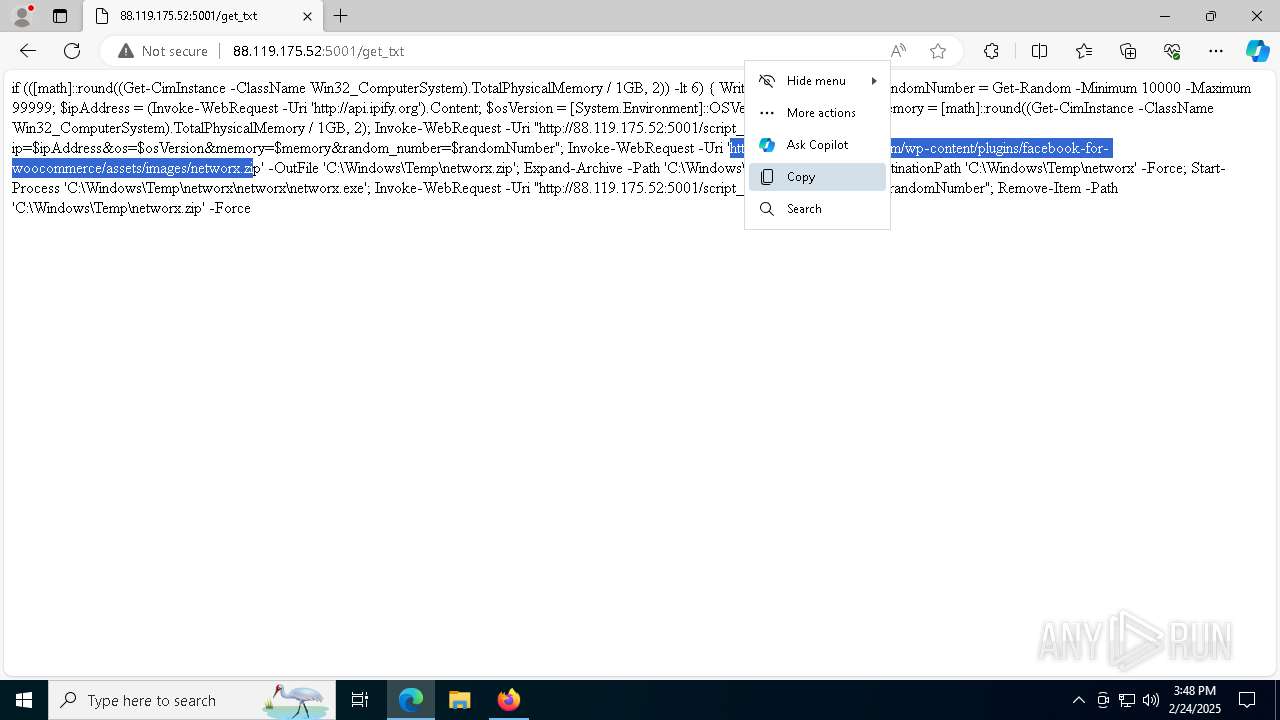
Task: Expand the Hide menu submenu
Action: point(817,81)
